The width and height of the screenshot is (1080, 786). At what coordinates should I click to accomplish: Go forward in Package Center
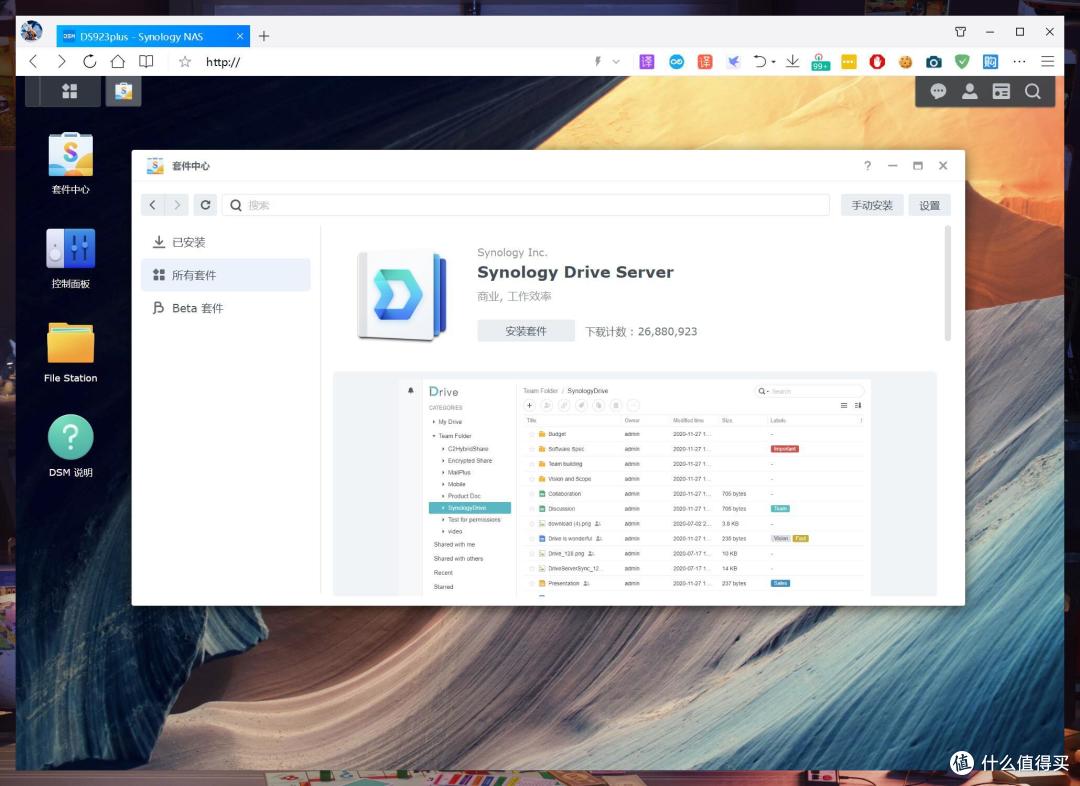point(177,205)
